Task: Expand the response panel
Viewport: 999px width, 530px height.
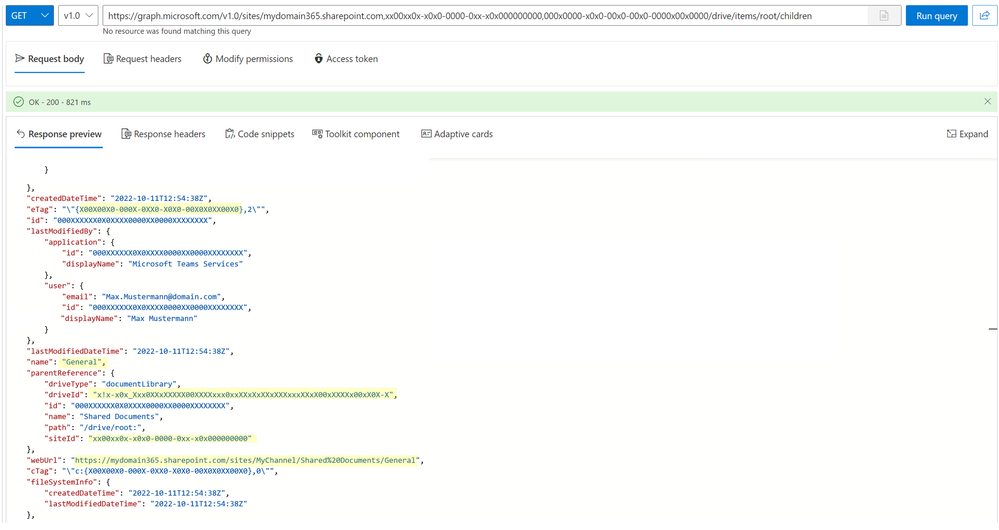Action: pyautogui.click(x=967, y=134)
